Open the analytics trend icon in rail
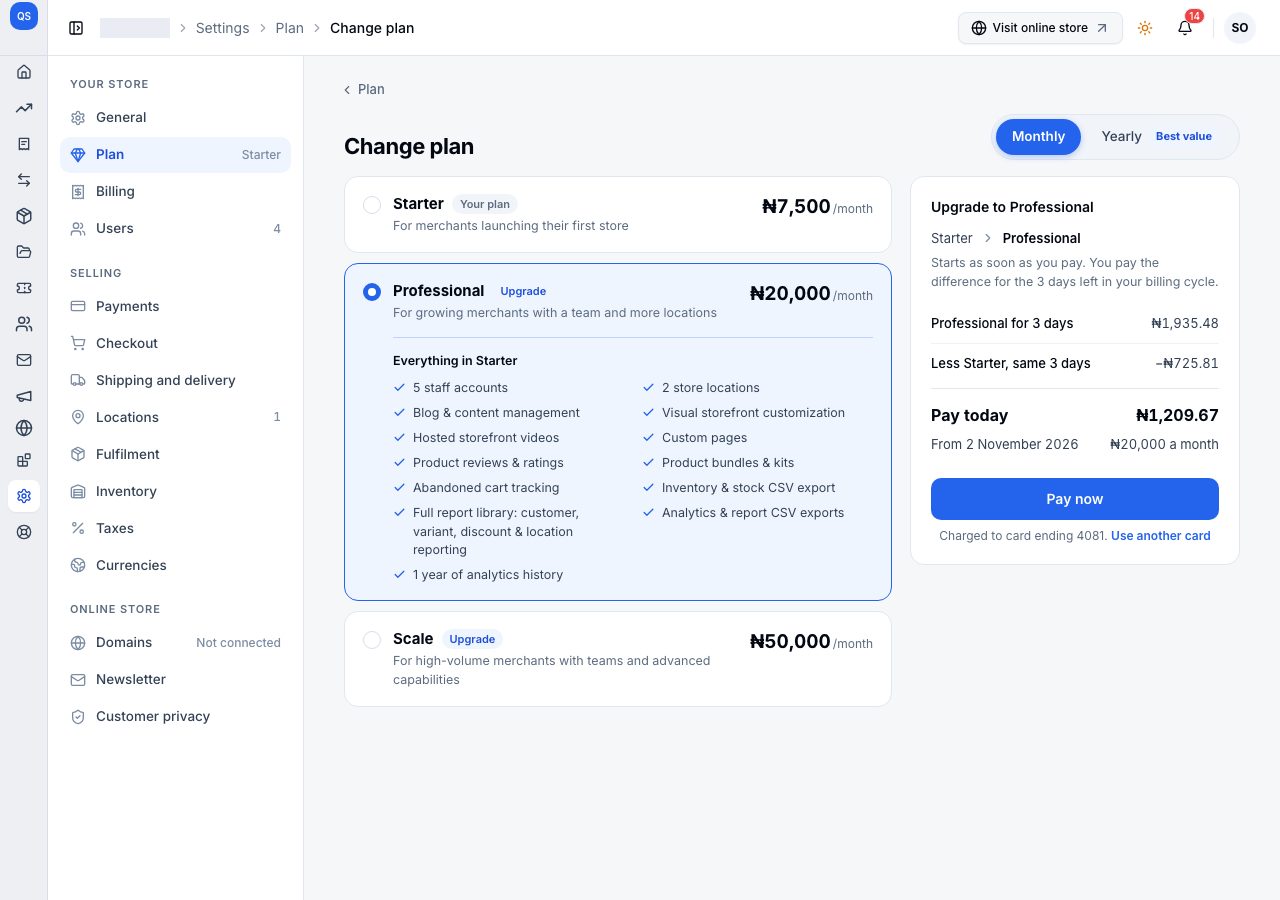Image resolution: width=1280 pixels, height=900 pixels. pyautogui.click(x=24, y=108)
